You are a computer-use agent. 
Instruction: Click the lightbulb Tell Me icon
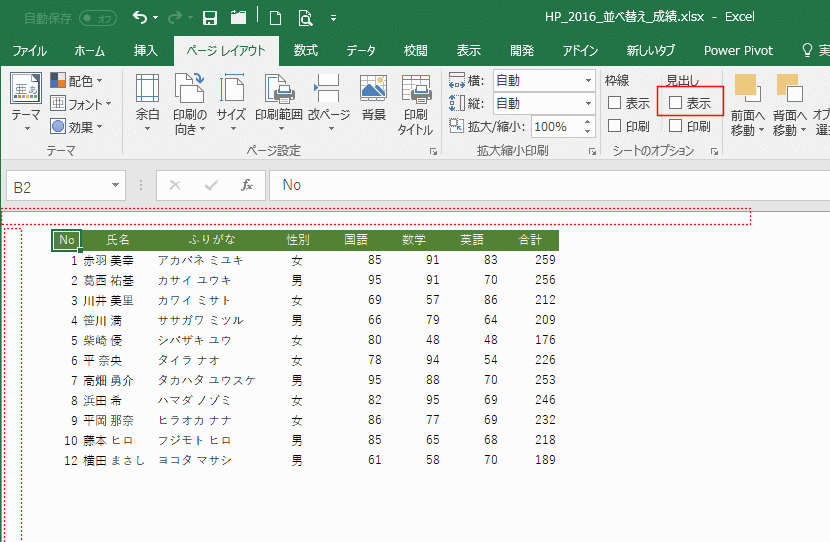point(807,50)
